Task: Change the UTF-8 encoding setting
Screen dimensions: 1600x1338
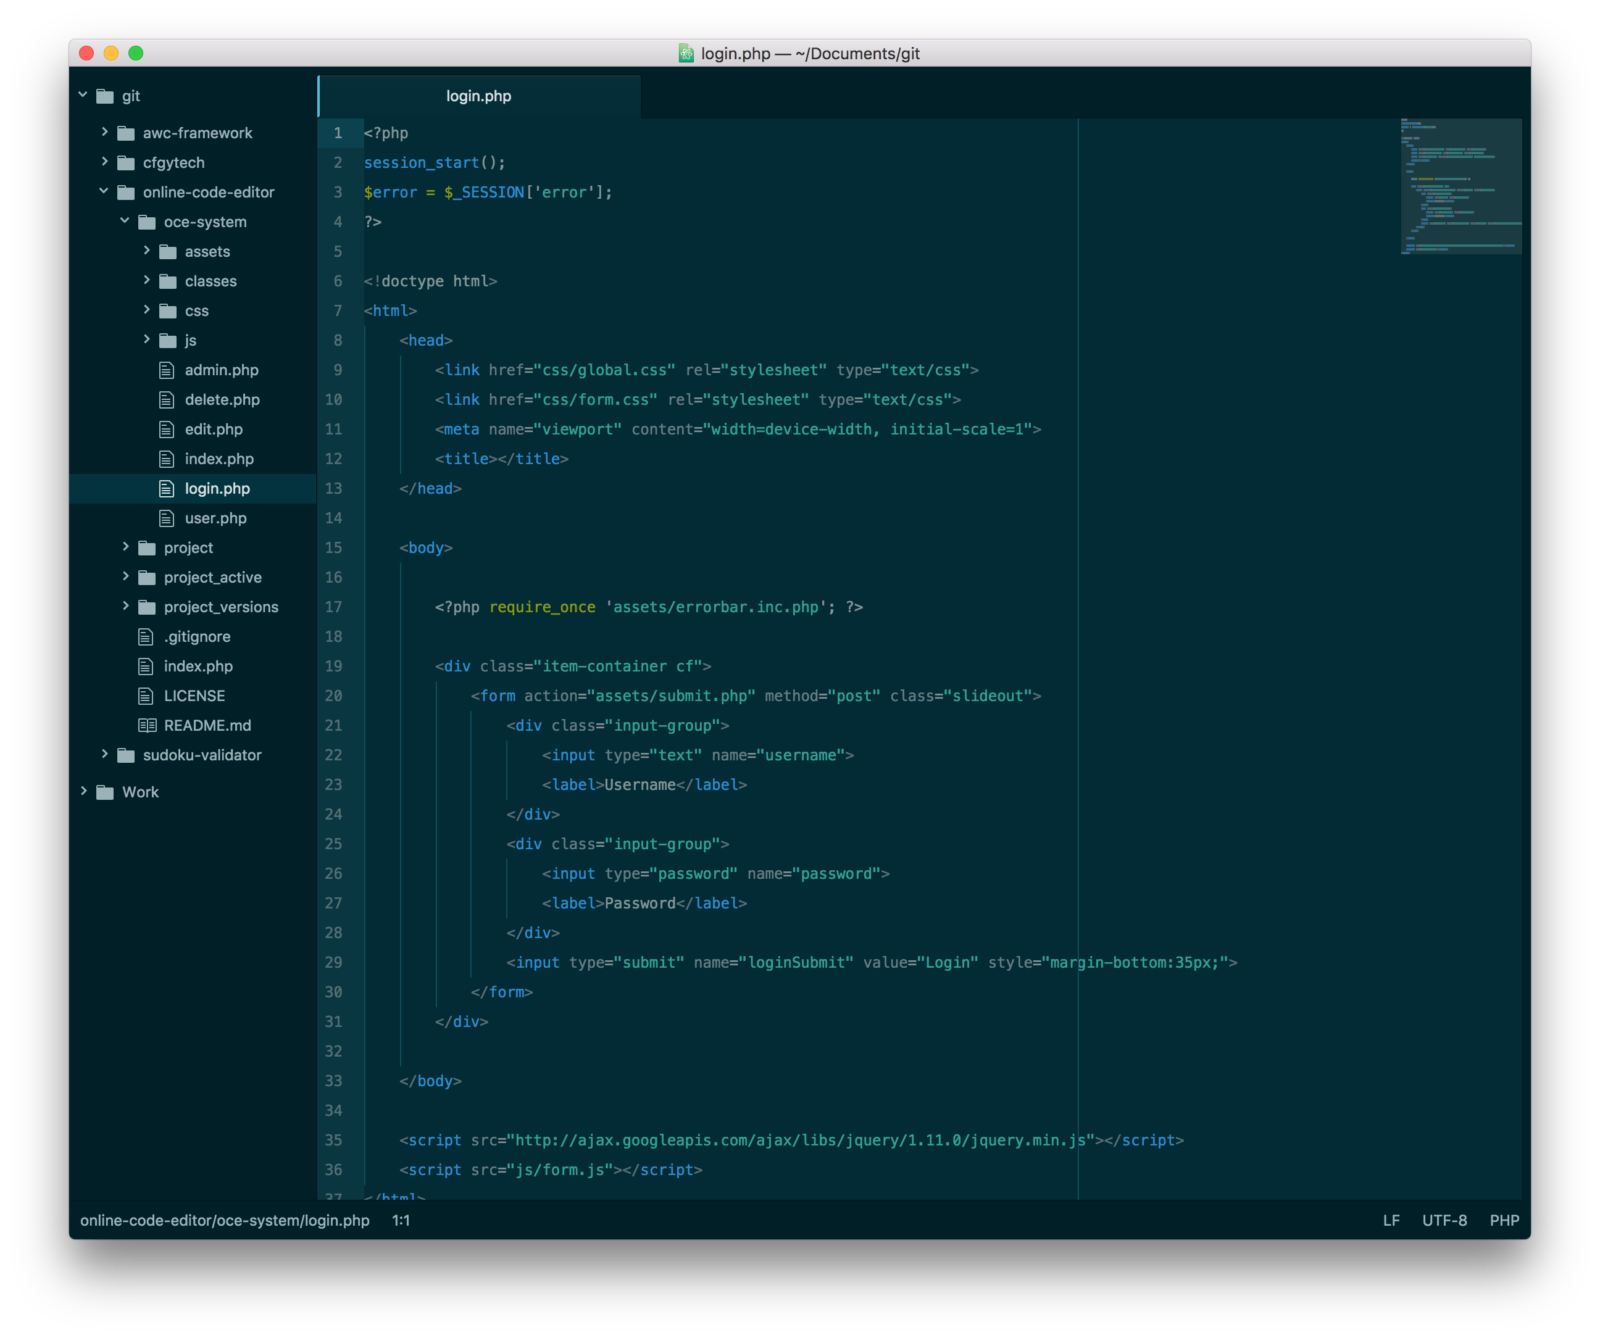Action: tap(1444, 1220)
